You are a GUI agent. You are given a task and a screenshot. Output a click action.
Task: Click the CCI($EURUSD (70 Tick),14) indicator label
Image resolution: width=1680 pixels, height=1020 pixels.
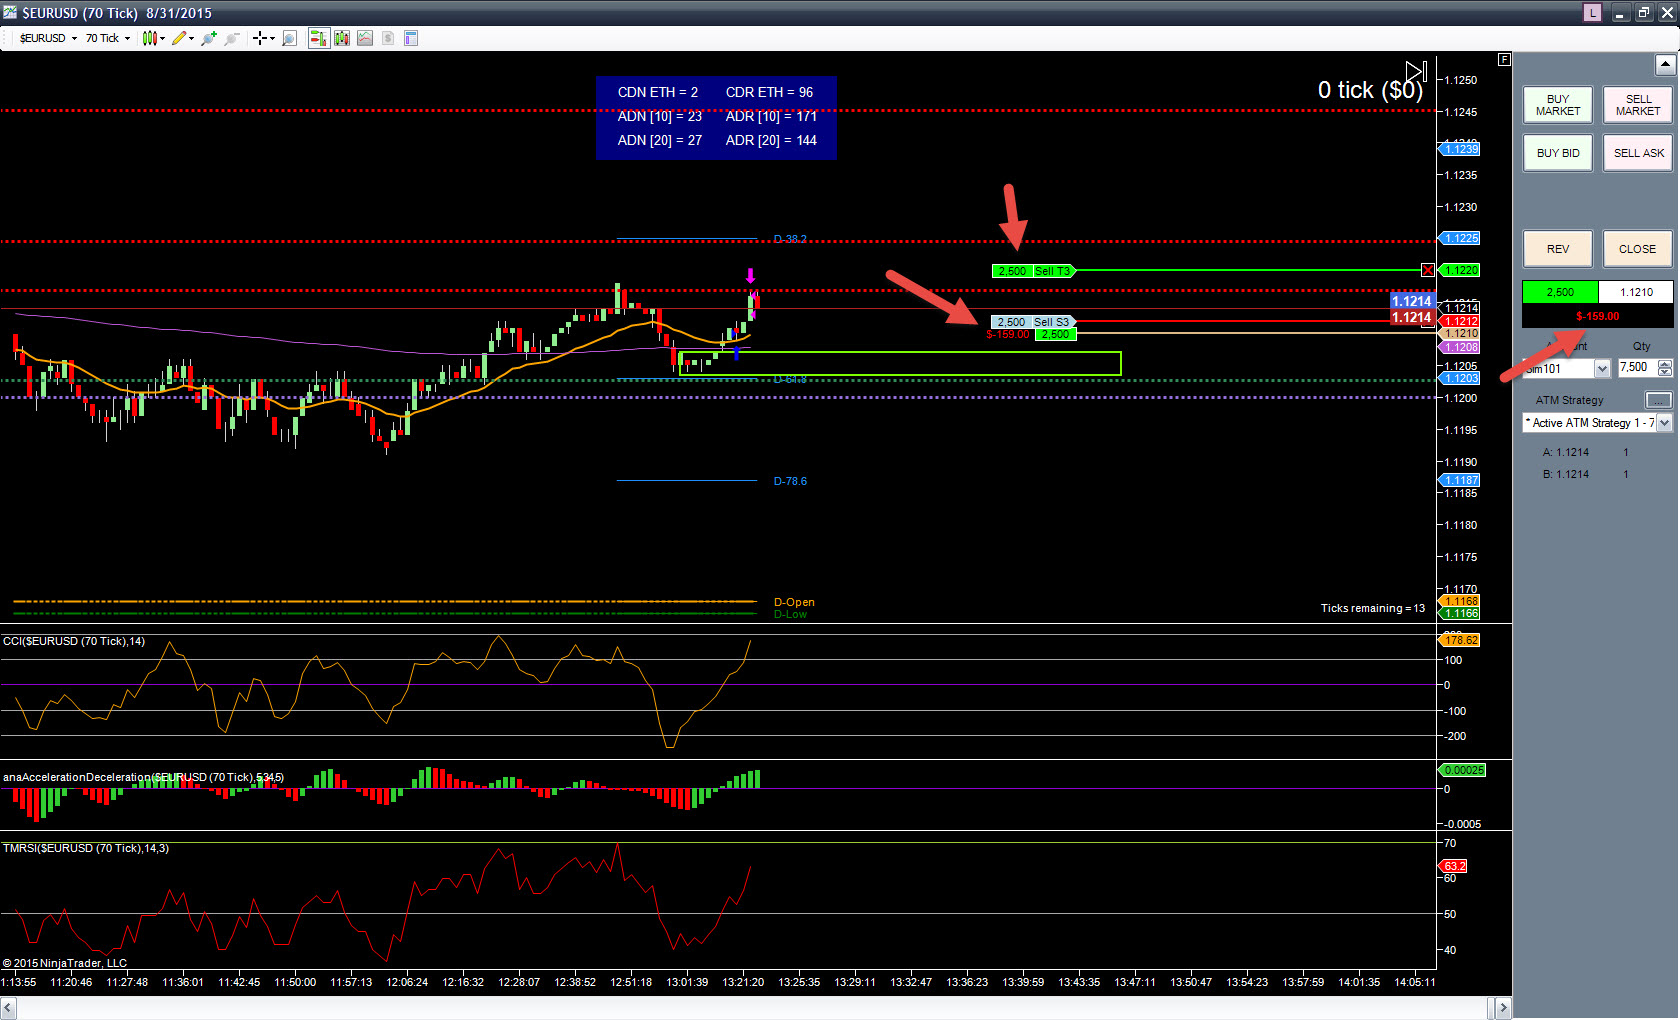click(x=74, y=641)
